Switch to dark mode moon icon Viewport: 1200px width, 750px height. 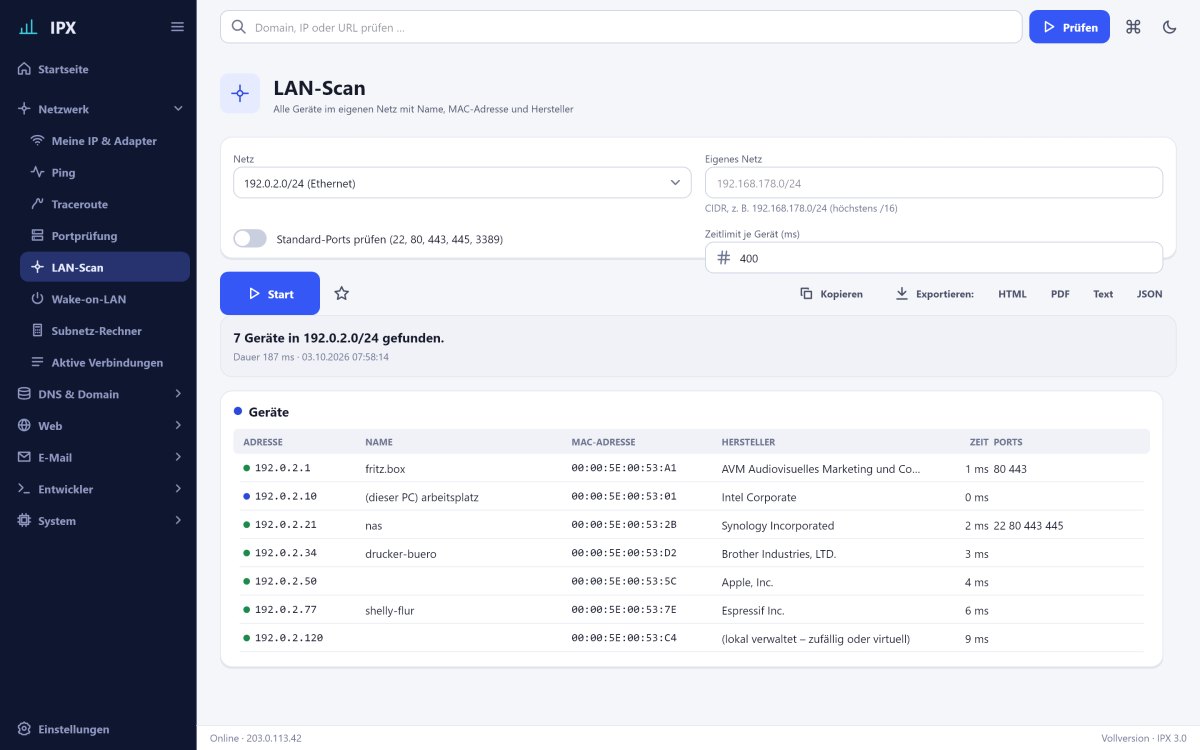pyautogui.click(x=1170, y=27)
